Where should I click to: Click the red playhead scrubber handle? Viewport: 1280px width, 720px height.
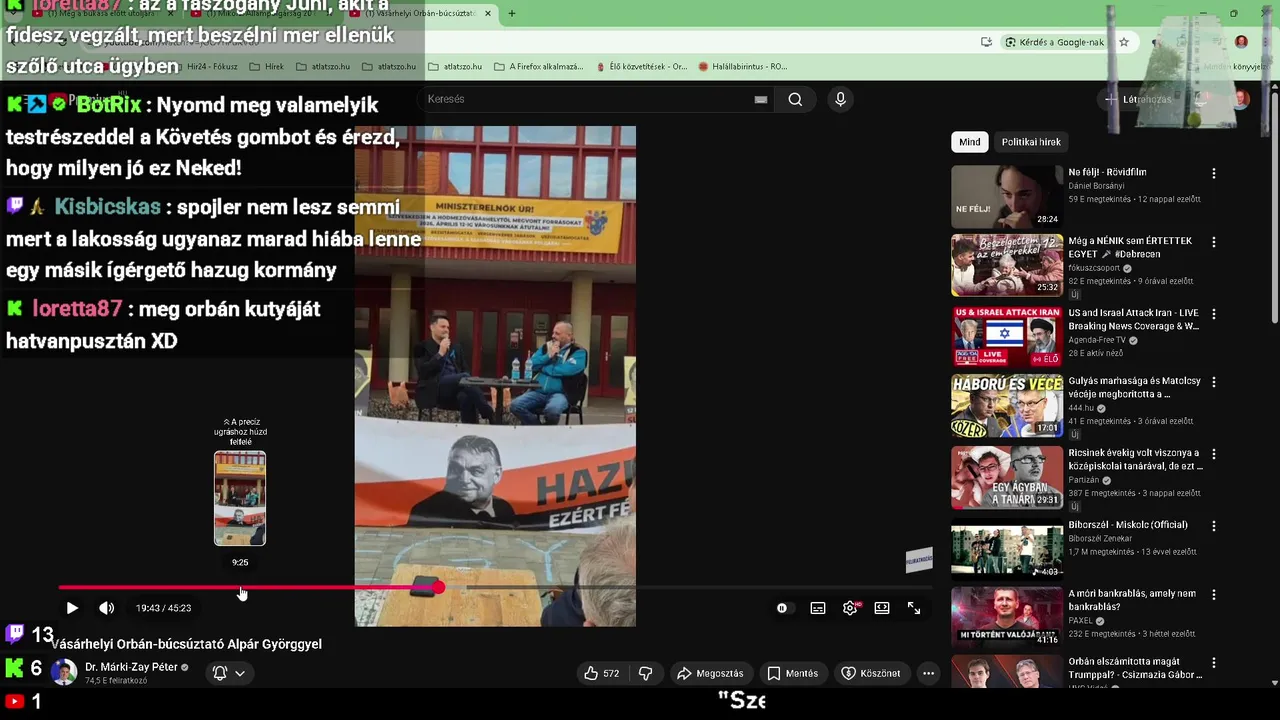point(438,588)
